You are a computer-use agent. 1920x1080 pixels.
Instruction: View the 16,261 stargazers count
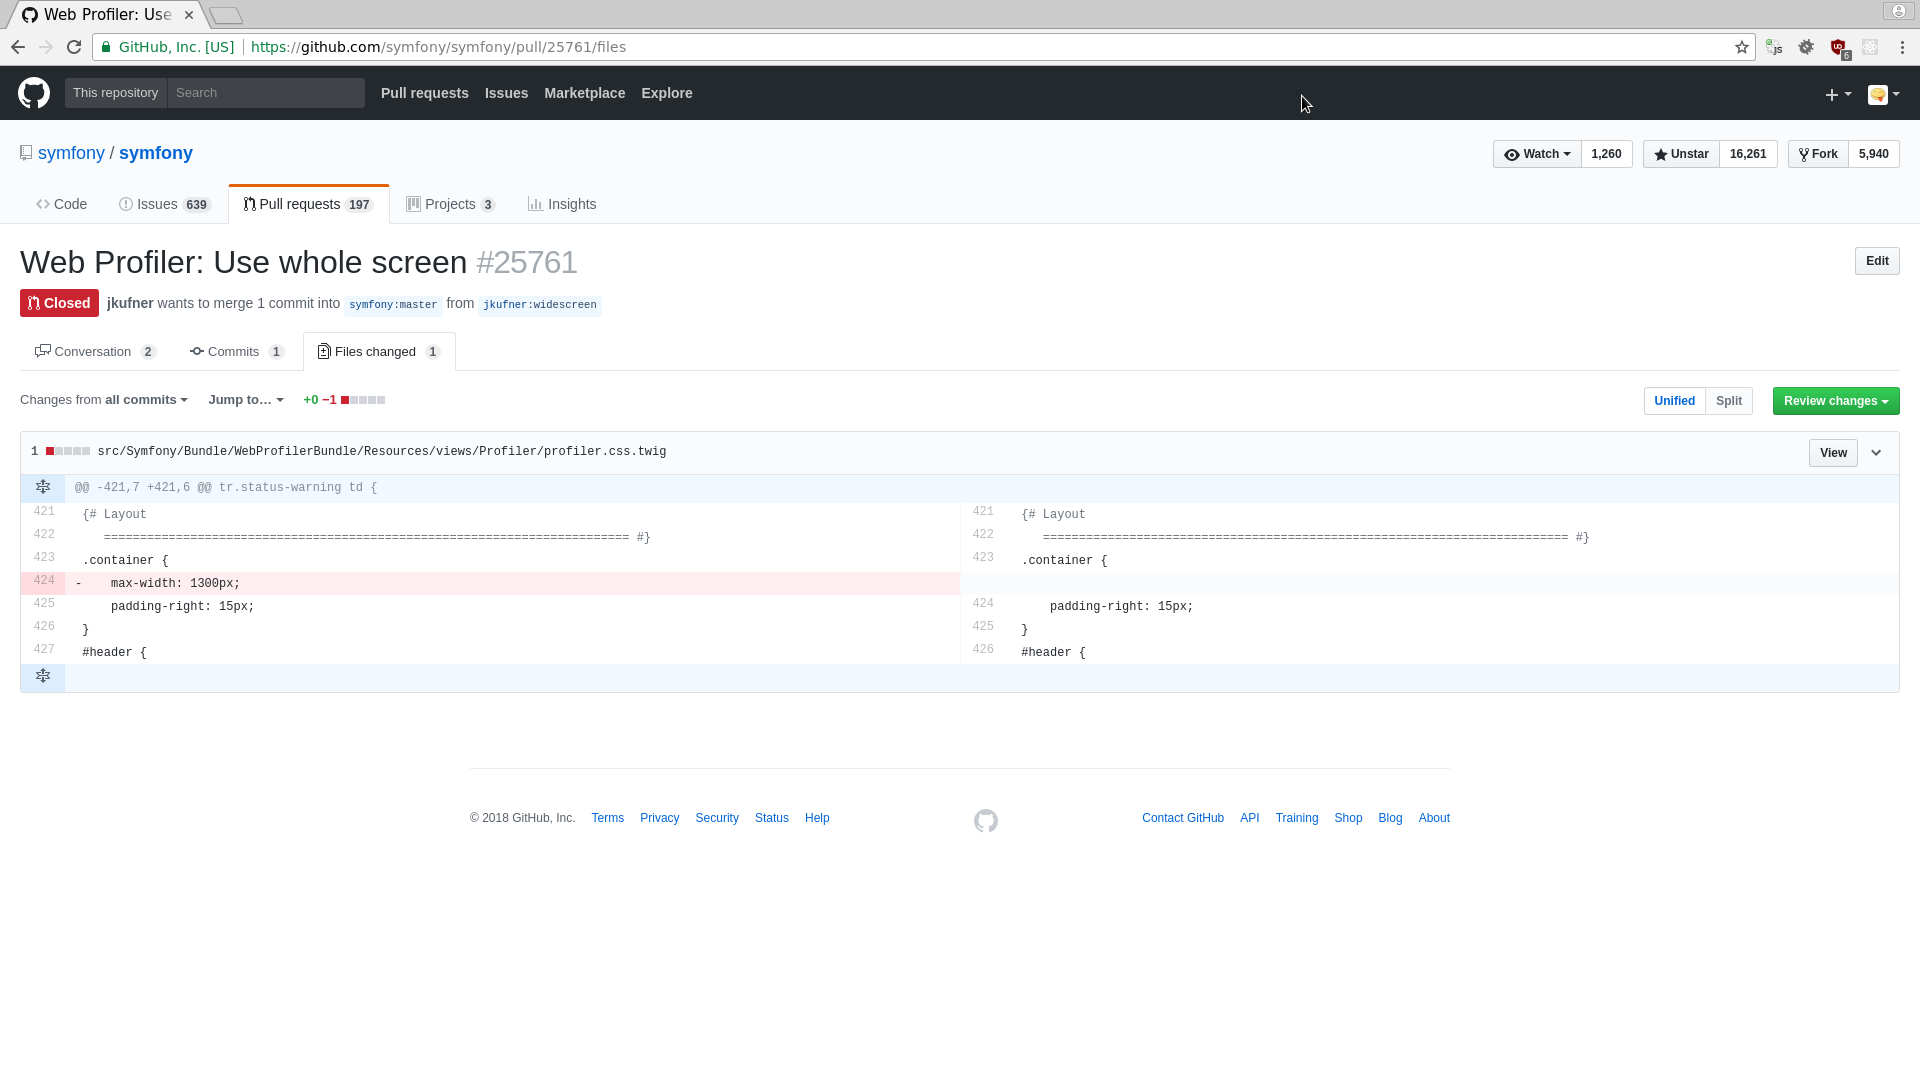1748,154
